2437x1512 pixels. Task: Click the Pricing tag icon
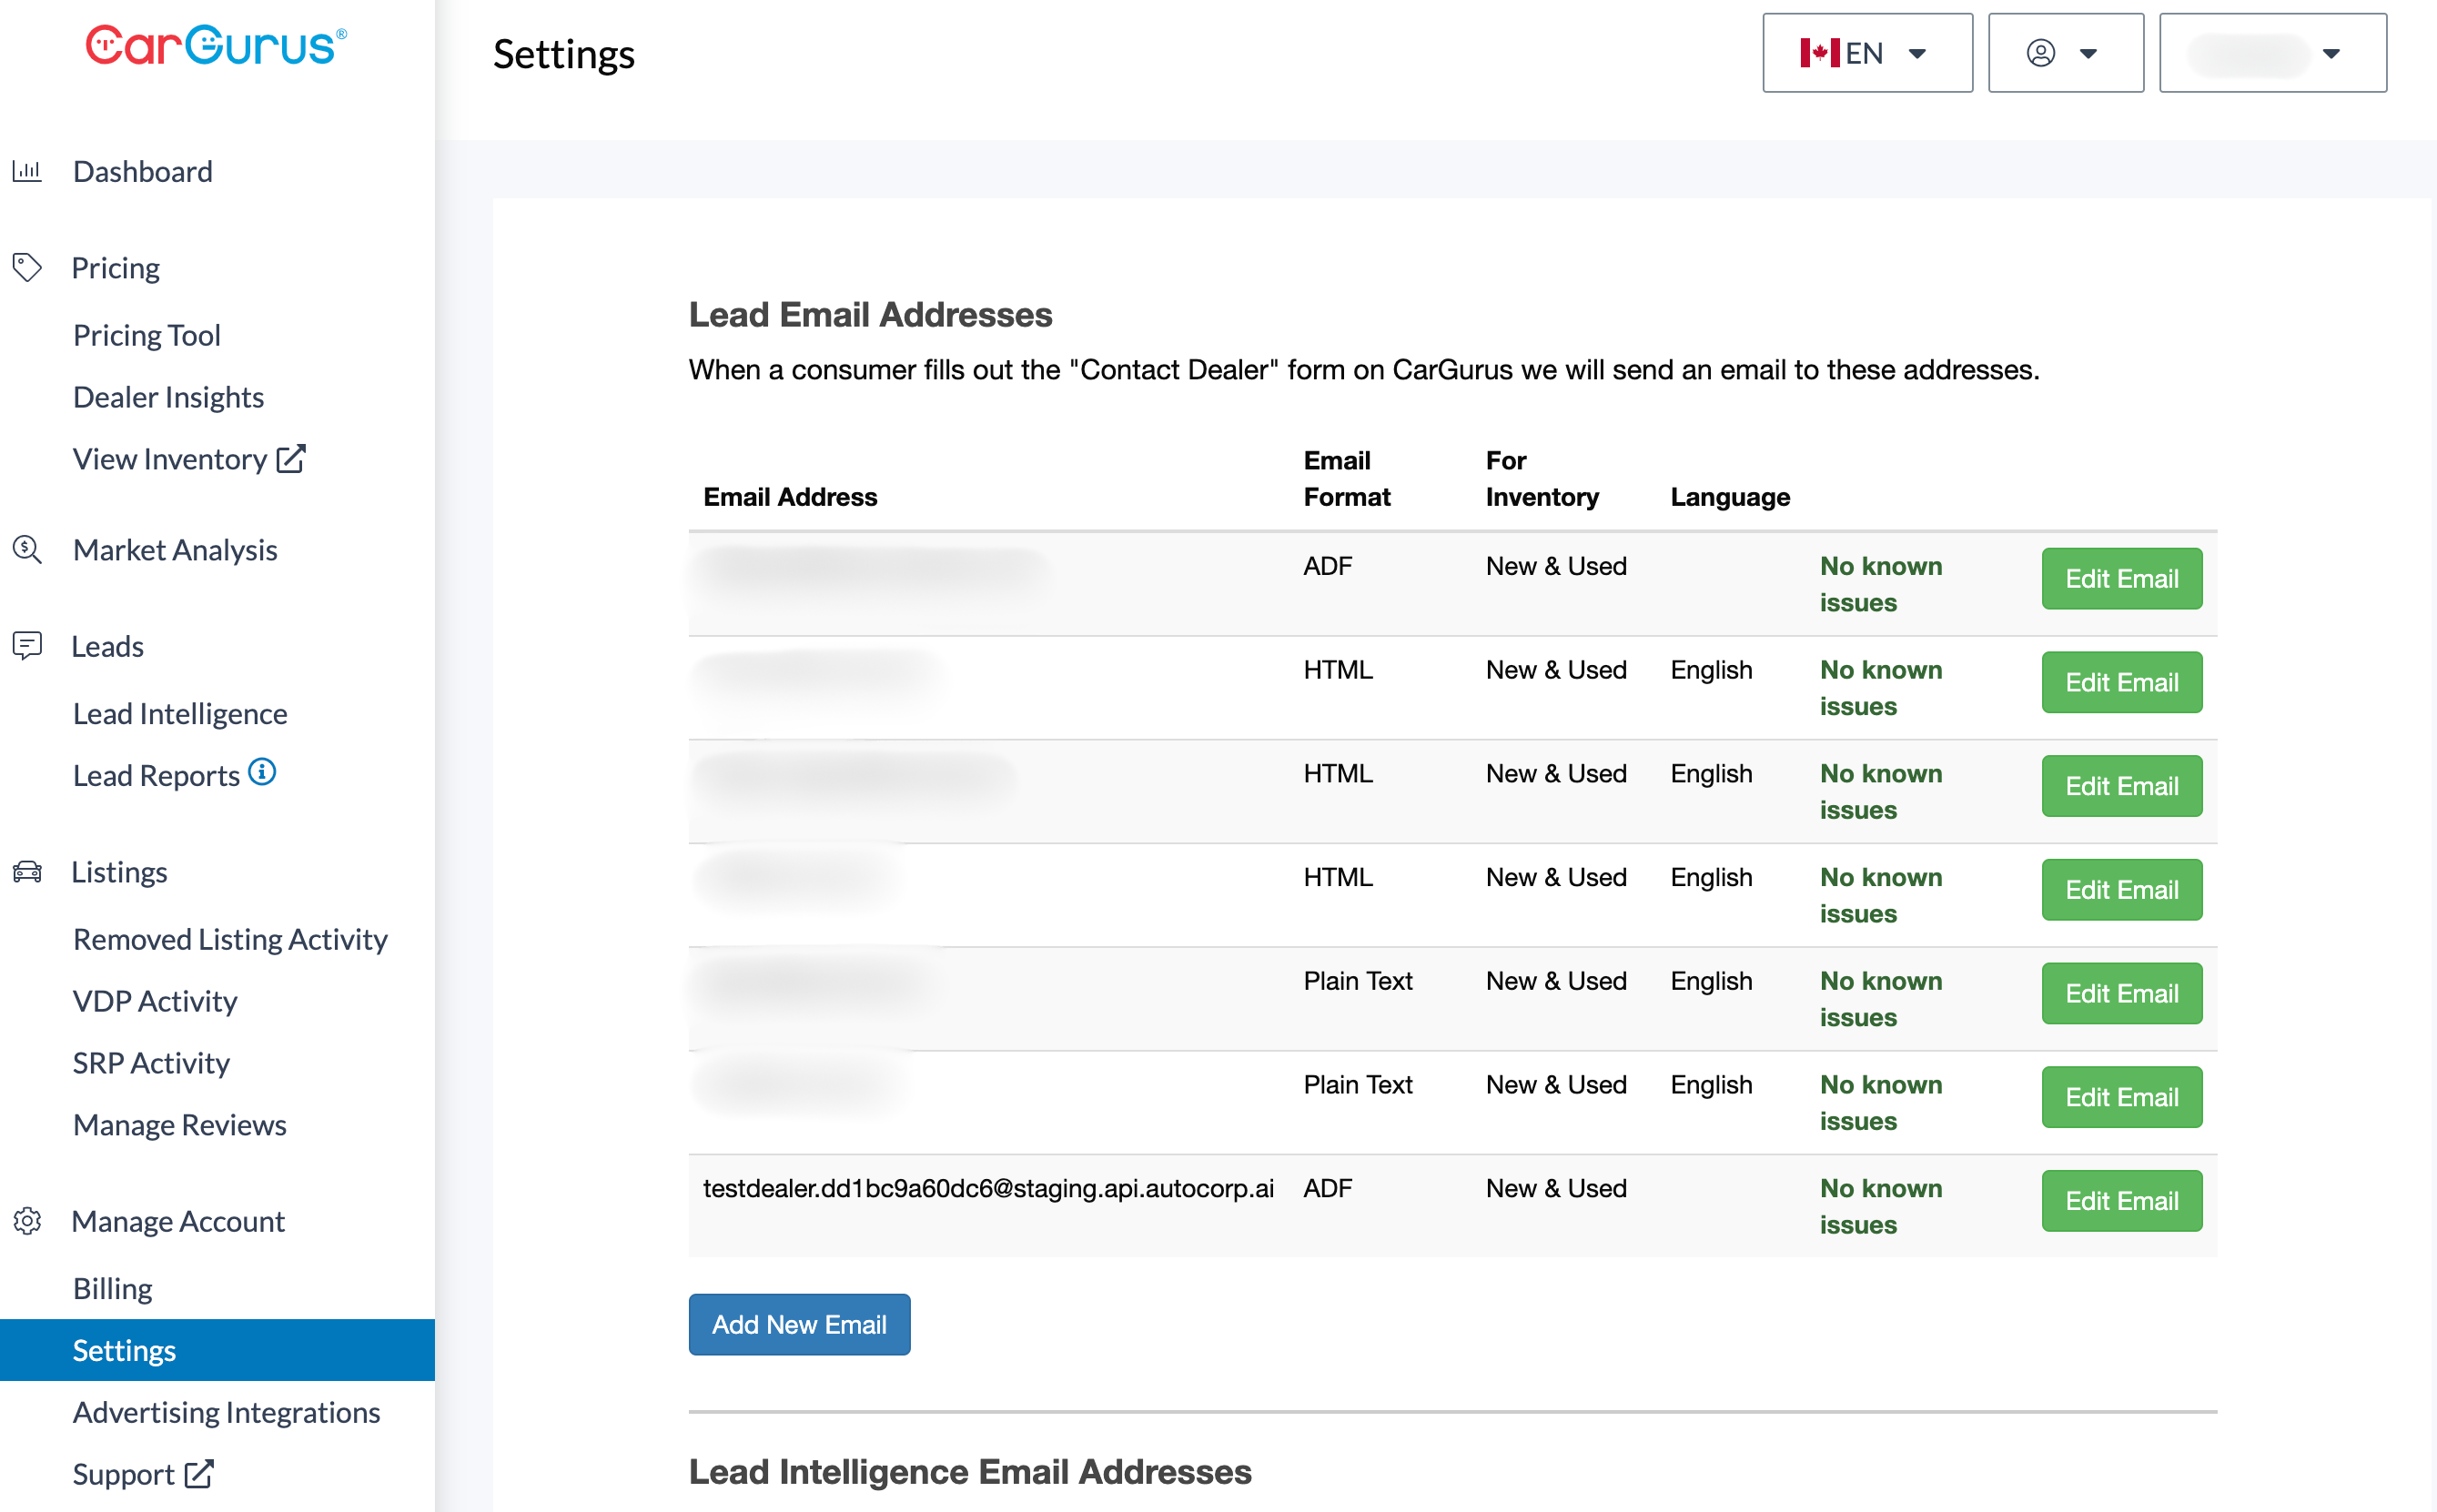point(27,267)
